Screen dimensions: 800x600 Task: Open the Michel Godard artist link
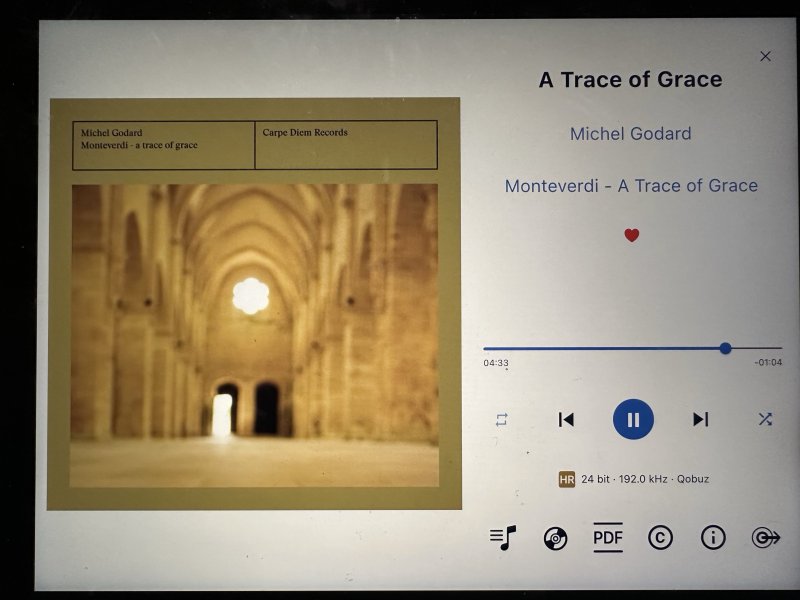tap(631, 134)
